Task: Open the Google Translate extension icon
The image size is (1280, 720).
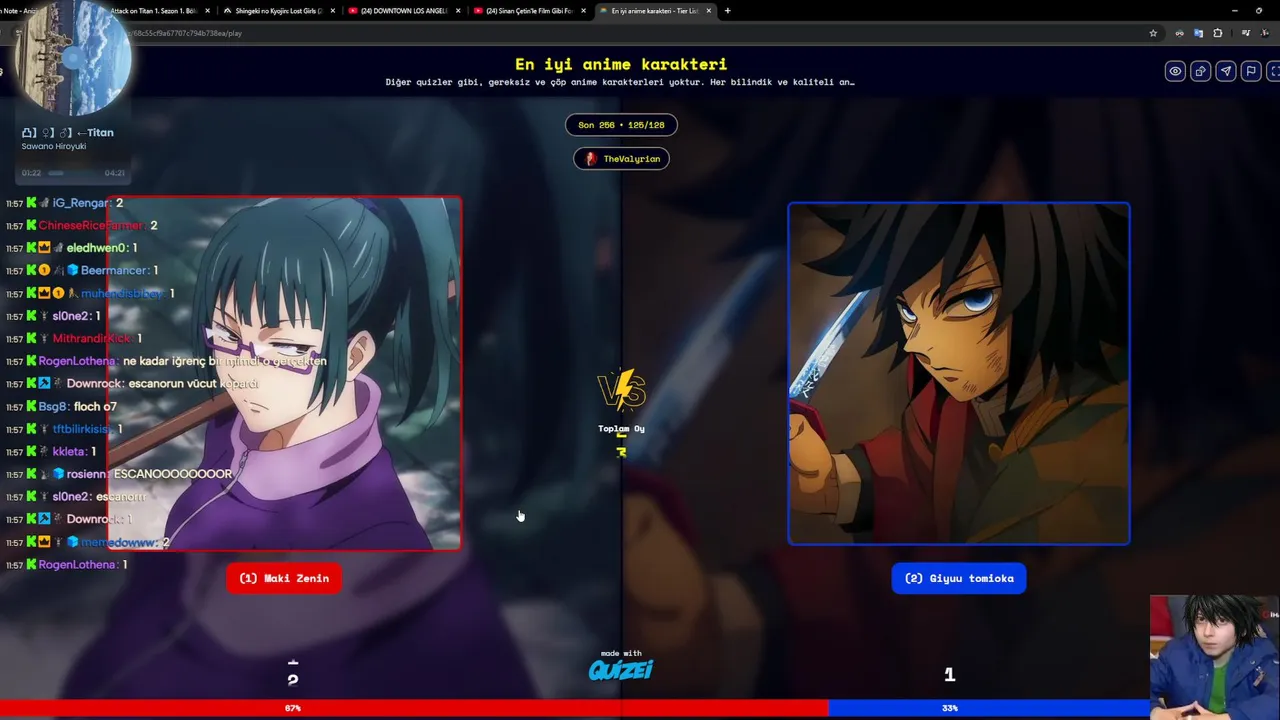Action: pos(1198,33)
